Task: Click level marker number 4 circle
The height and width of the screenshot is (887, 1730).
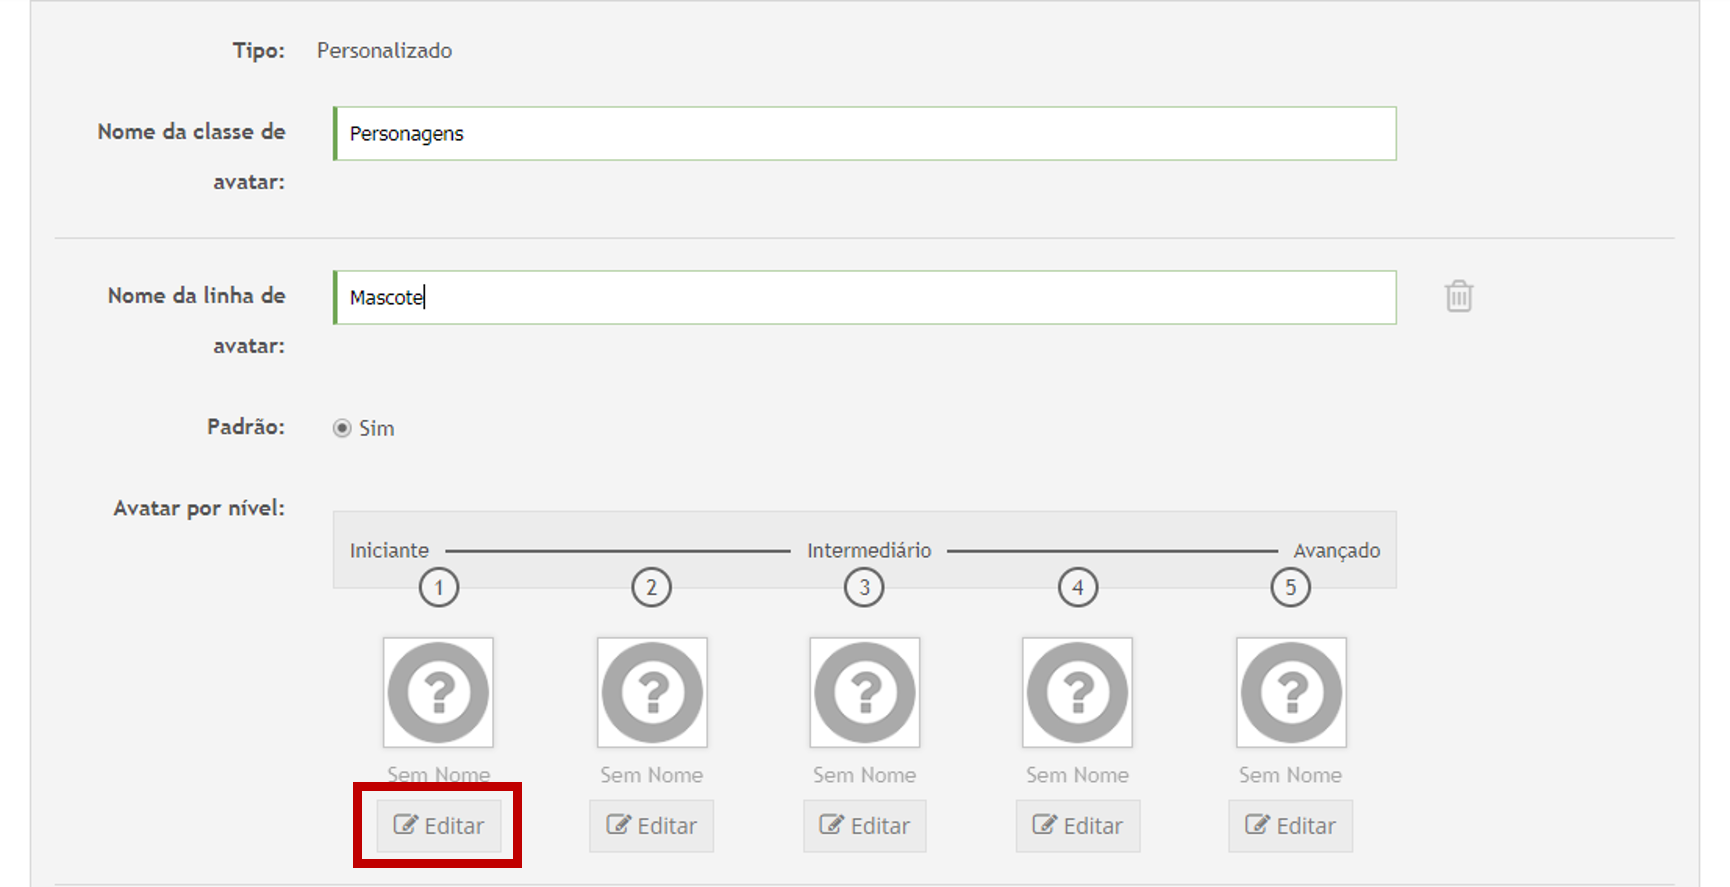Action: (1077, 587)
